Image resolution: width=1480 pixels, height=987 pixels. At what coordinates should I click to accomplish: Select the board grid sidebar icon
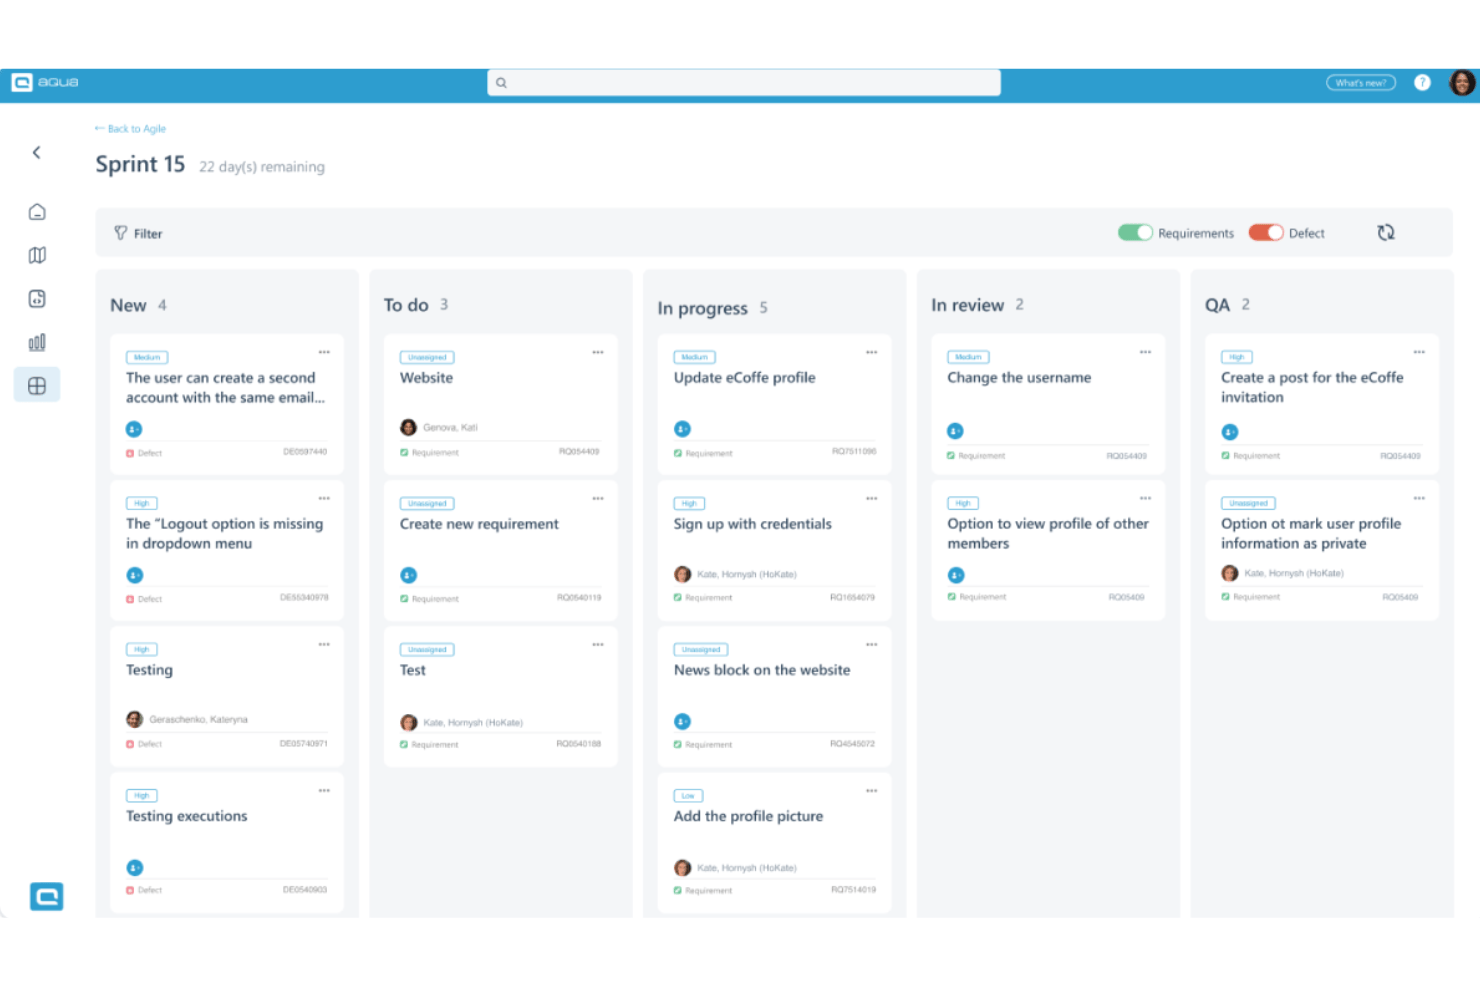(x=37, y=385)
